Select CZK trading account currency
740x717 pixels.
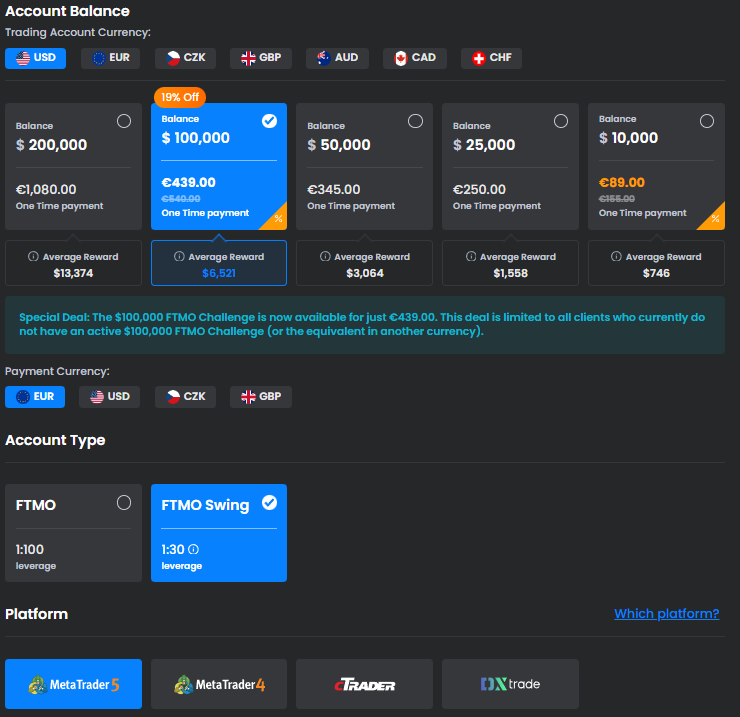pos(185,58)
